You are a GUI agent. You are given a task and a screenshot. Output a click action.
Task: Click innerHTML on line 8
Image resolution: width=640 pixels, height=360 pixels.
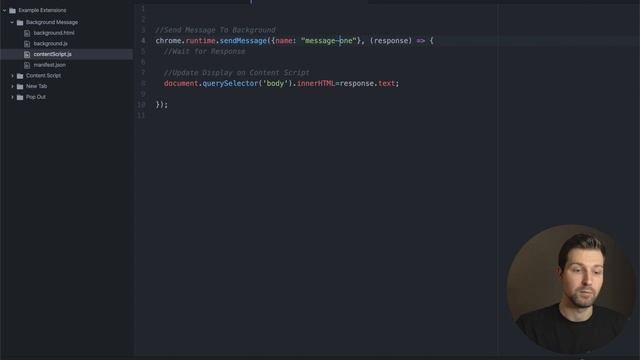(316, 83)
